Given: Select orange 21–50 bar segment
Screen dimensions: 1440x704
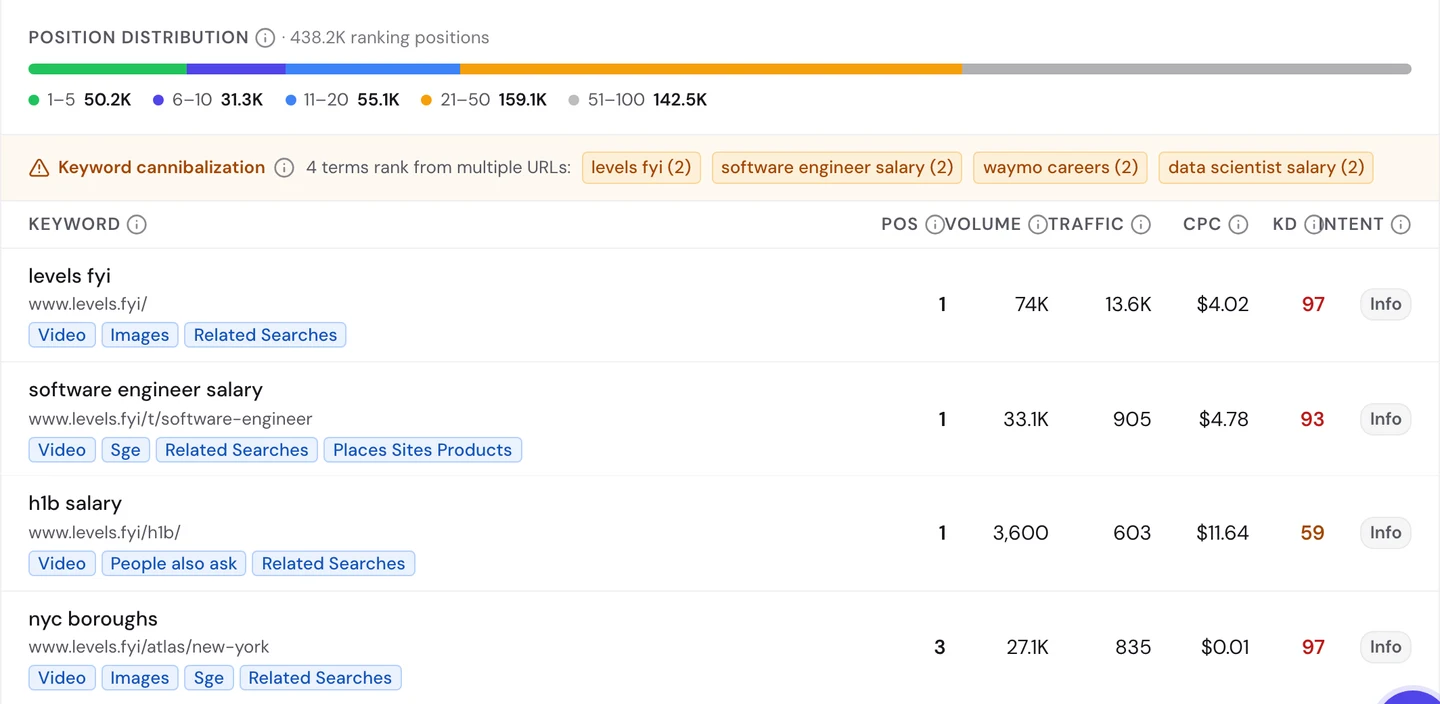Looking at the screenshot, I should click(x=711, y=69).
